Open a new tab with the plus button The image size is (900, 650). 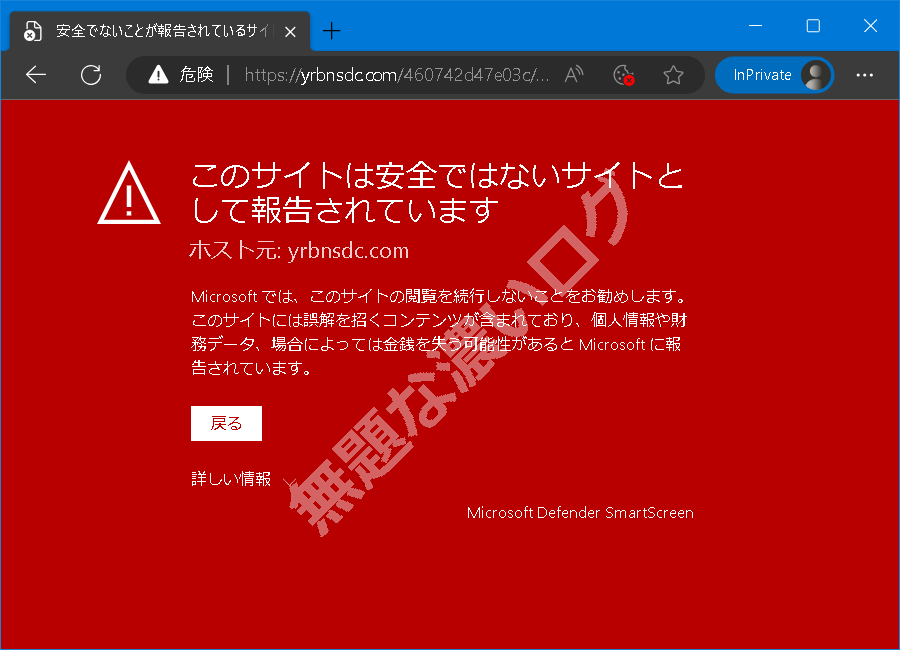tap(331, 30)
